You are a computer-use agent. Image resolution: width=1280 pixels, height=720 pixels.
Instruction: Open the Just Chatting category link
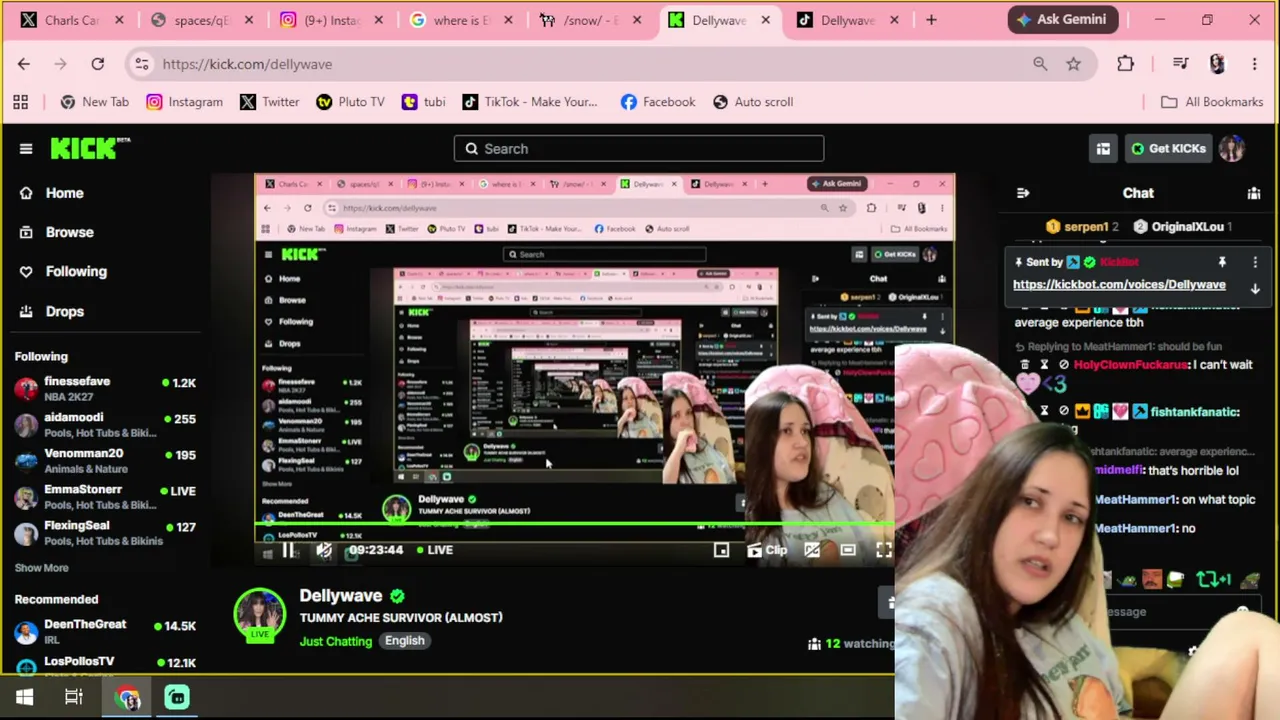pyautogui.click(x=336, y=641)
